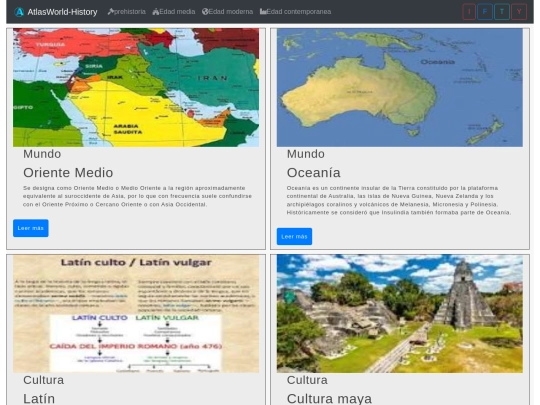Click the Oceanía description paragraph
The height and width of the screenshot is (405, 540).
click(399, 200)
